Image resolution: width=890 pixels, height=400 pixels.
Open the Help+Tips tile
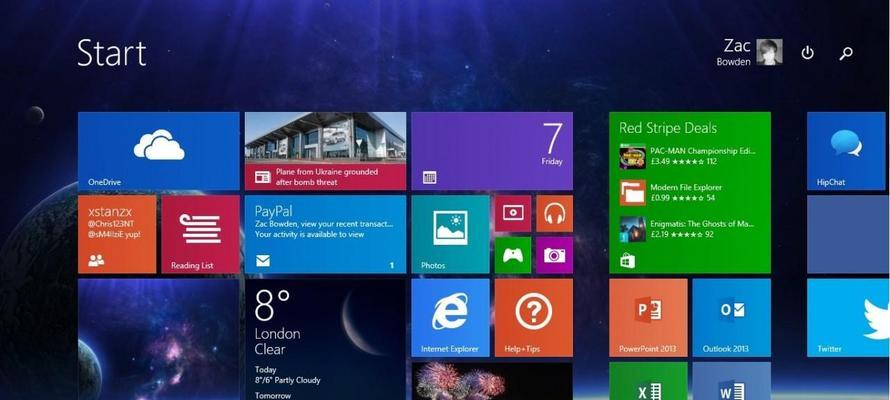[534, 318]
